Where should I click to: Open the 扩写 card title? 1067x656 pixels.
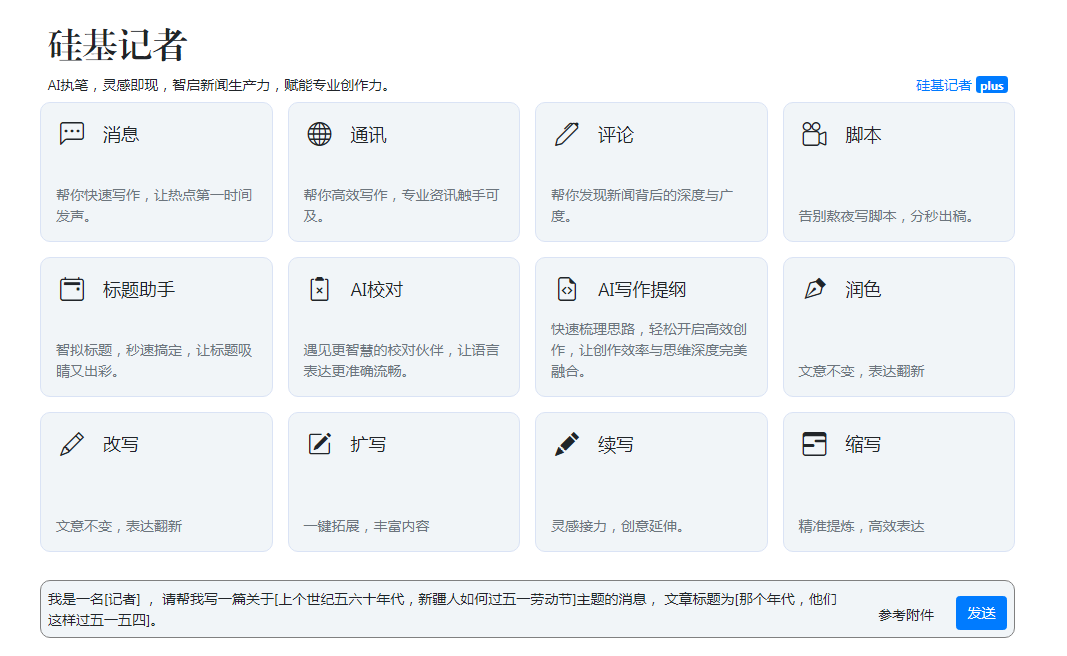[368, 445]
